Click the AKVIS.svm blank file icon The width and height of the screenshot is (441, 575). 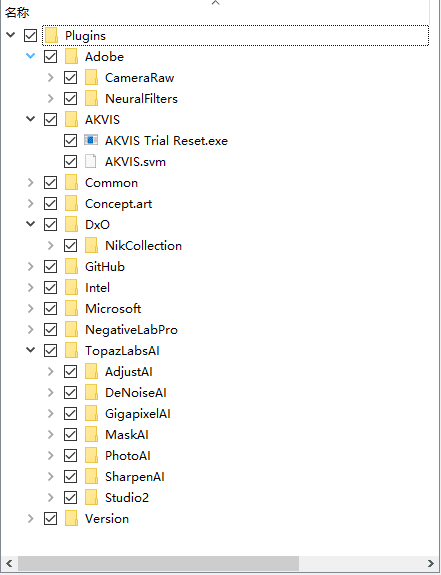[x=91, y=161]
